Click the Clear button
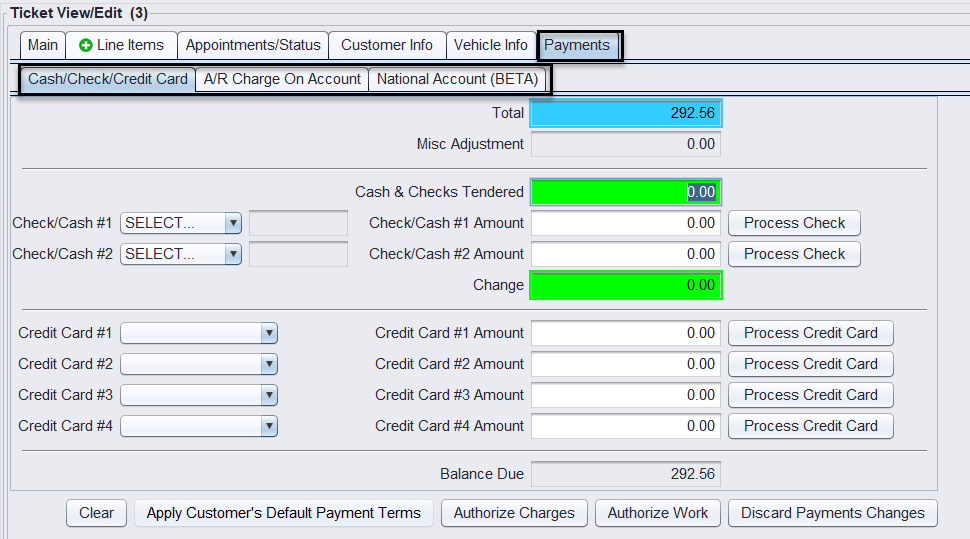 click(x=96, y=513)
